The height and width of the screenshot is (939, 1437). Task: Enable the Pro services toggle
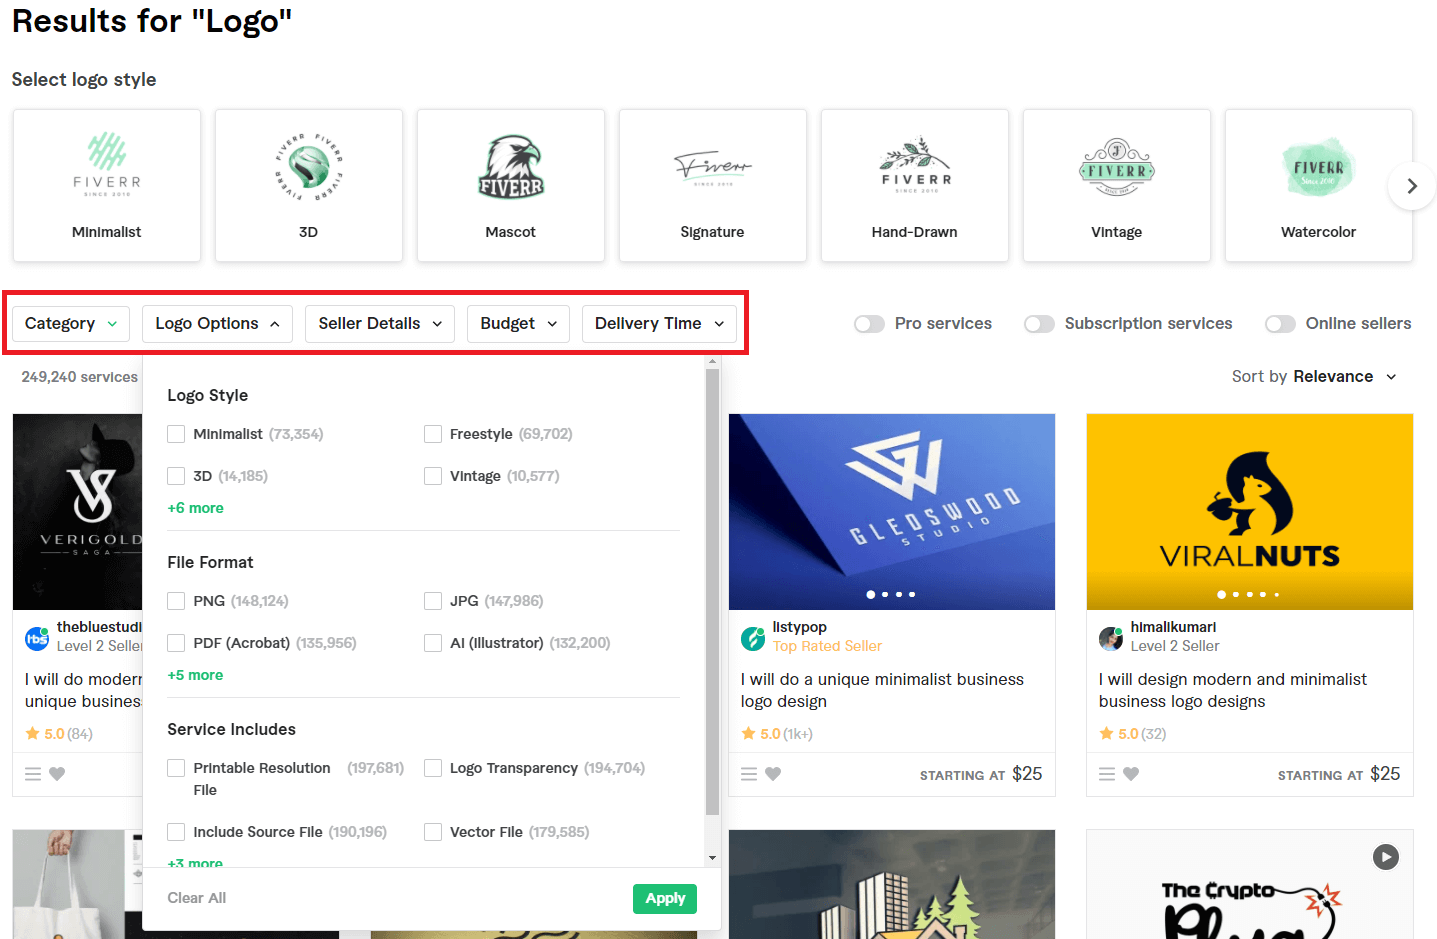click(x=869, y=324)
